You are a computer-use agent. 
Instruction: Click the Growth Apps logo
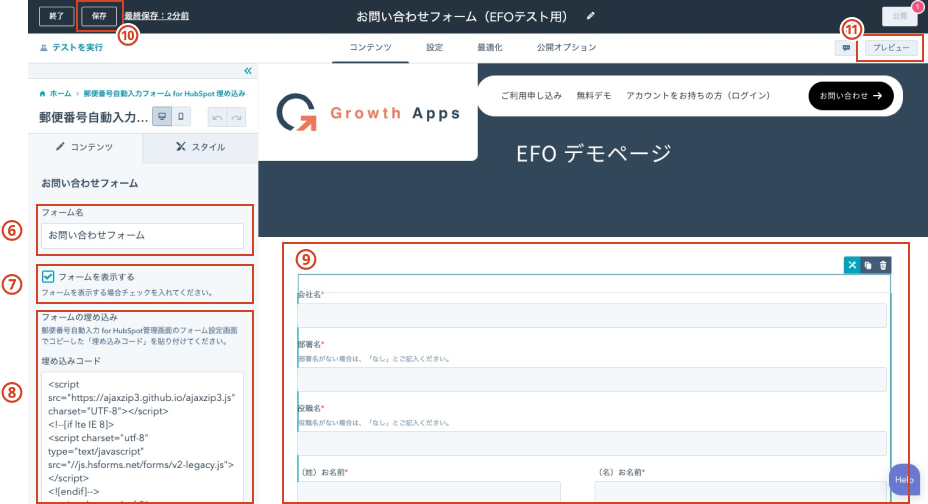pyautogui.click(x=368, y=112)
